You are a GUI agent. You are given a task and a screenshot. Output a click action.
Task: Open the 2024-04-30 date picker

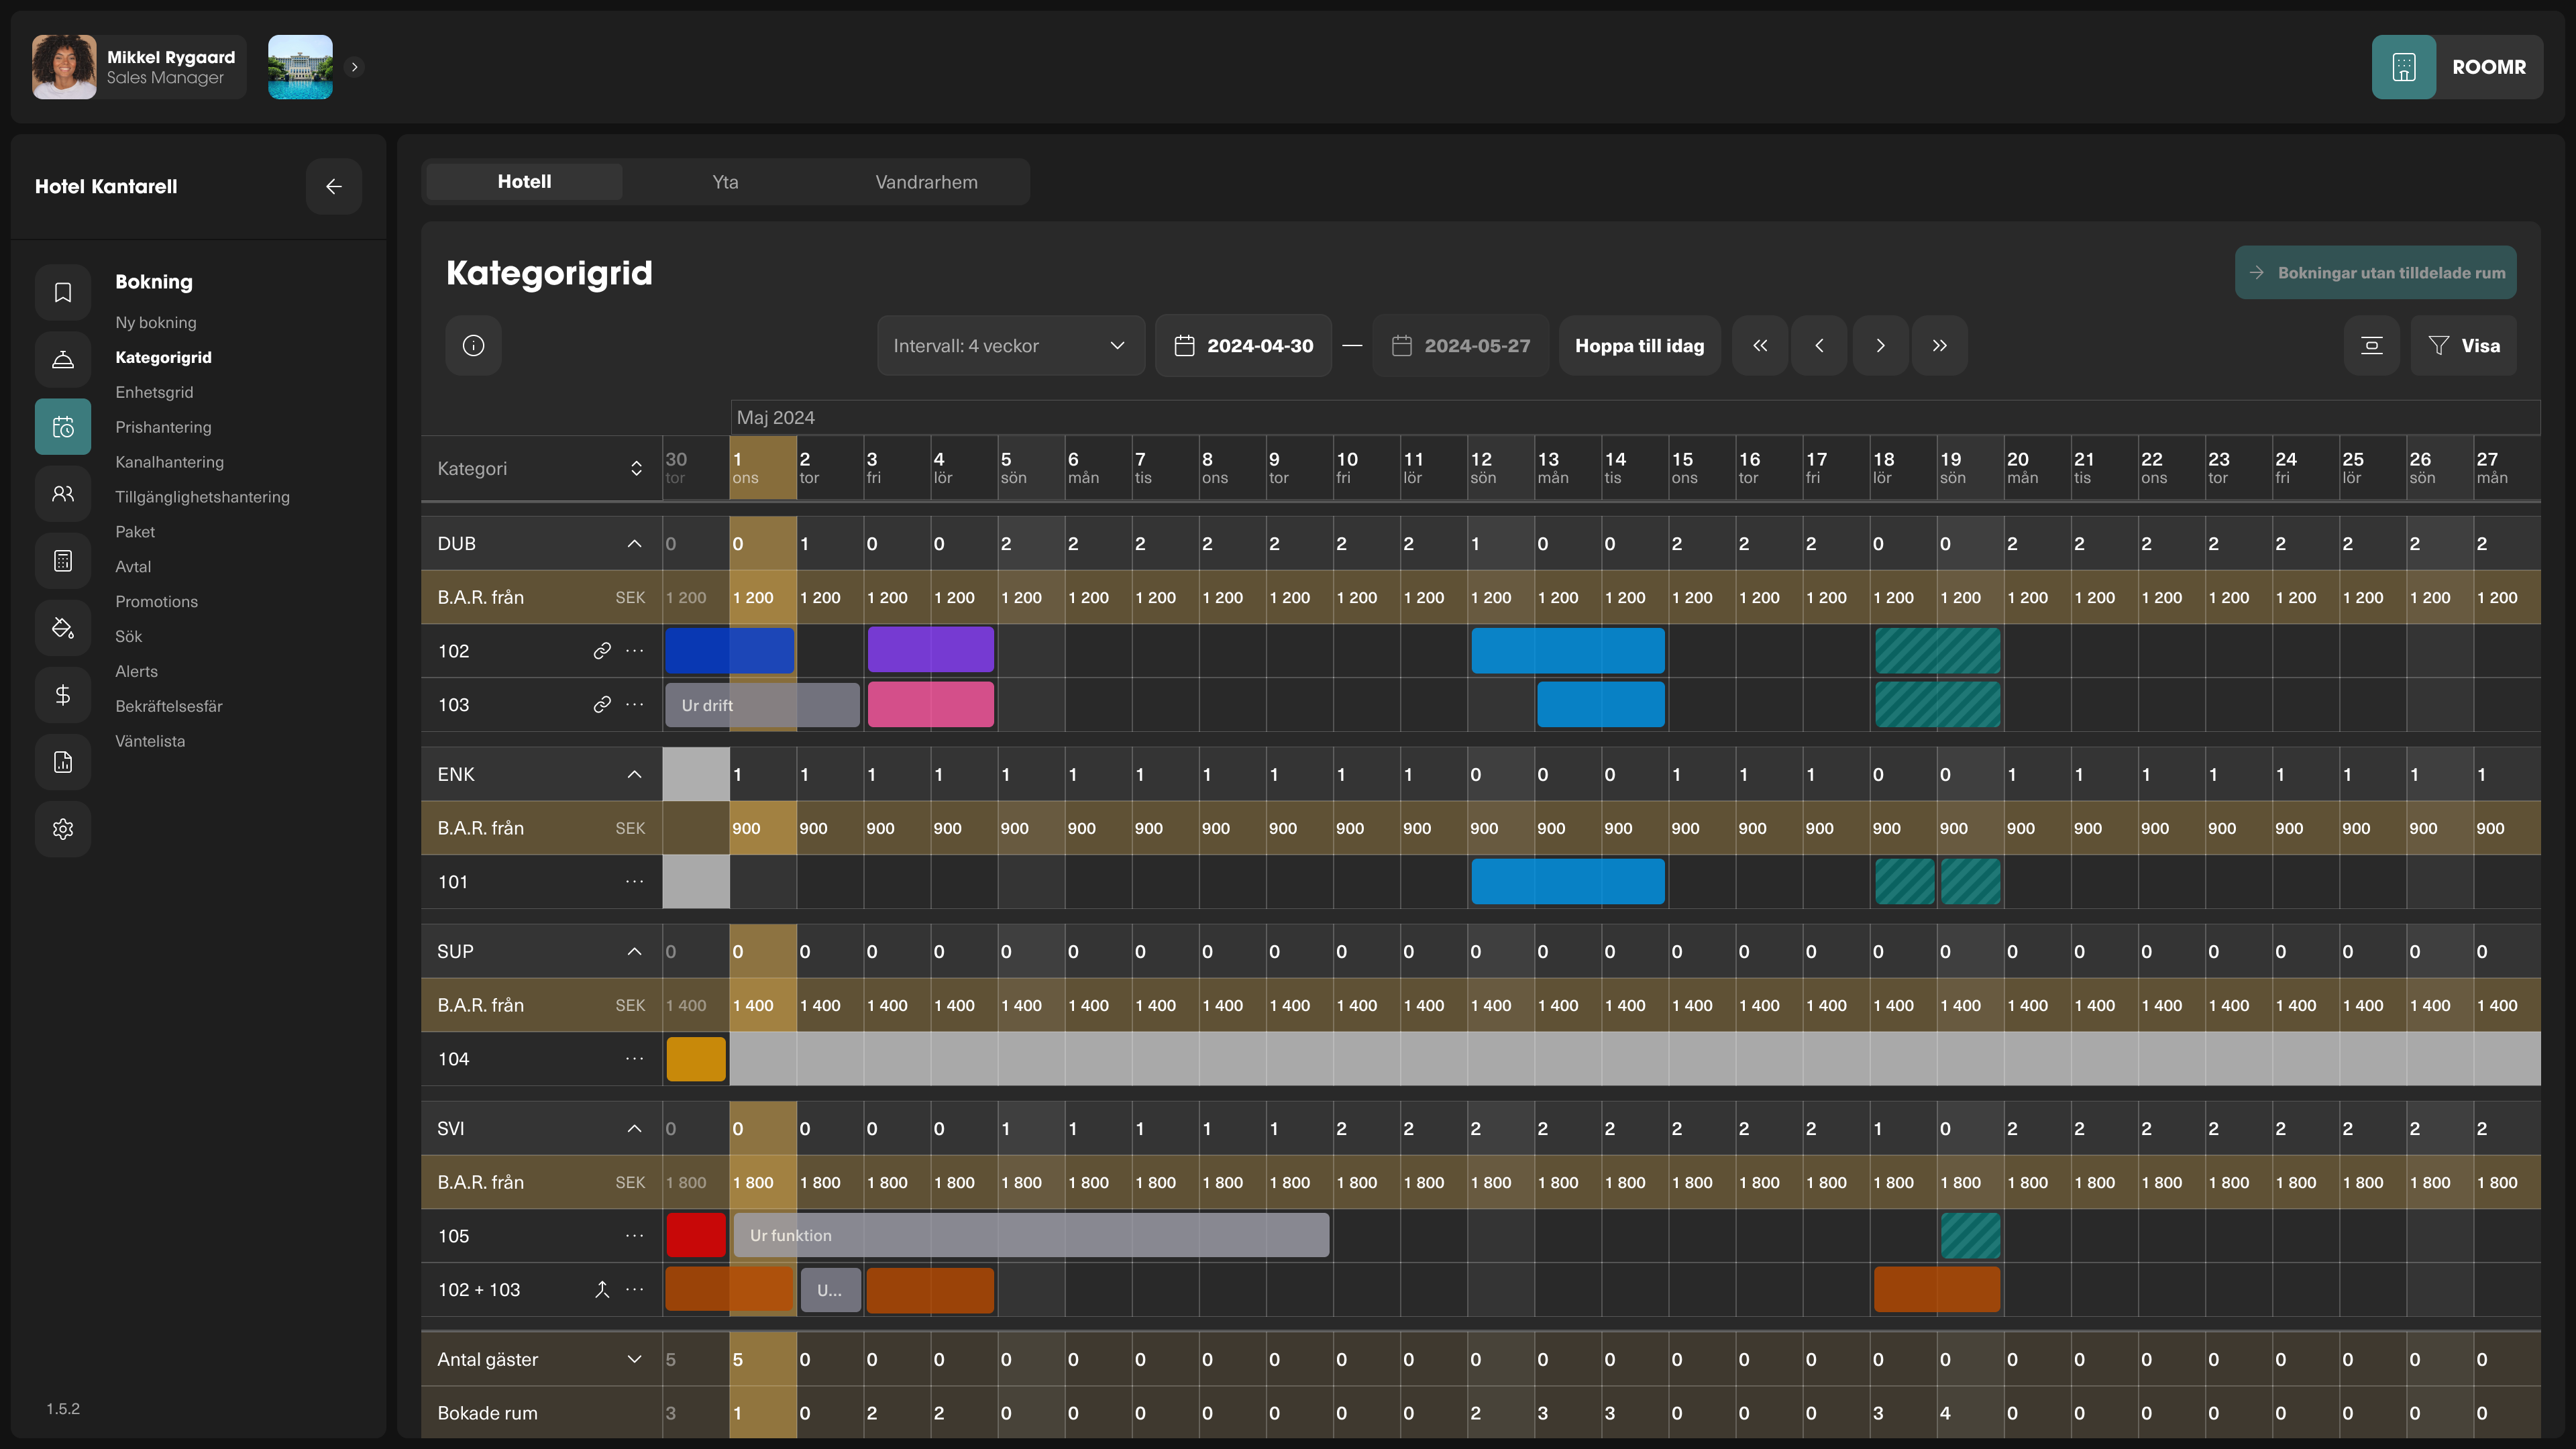tap(1243, 345)
